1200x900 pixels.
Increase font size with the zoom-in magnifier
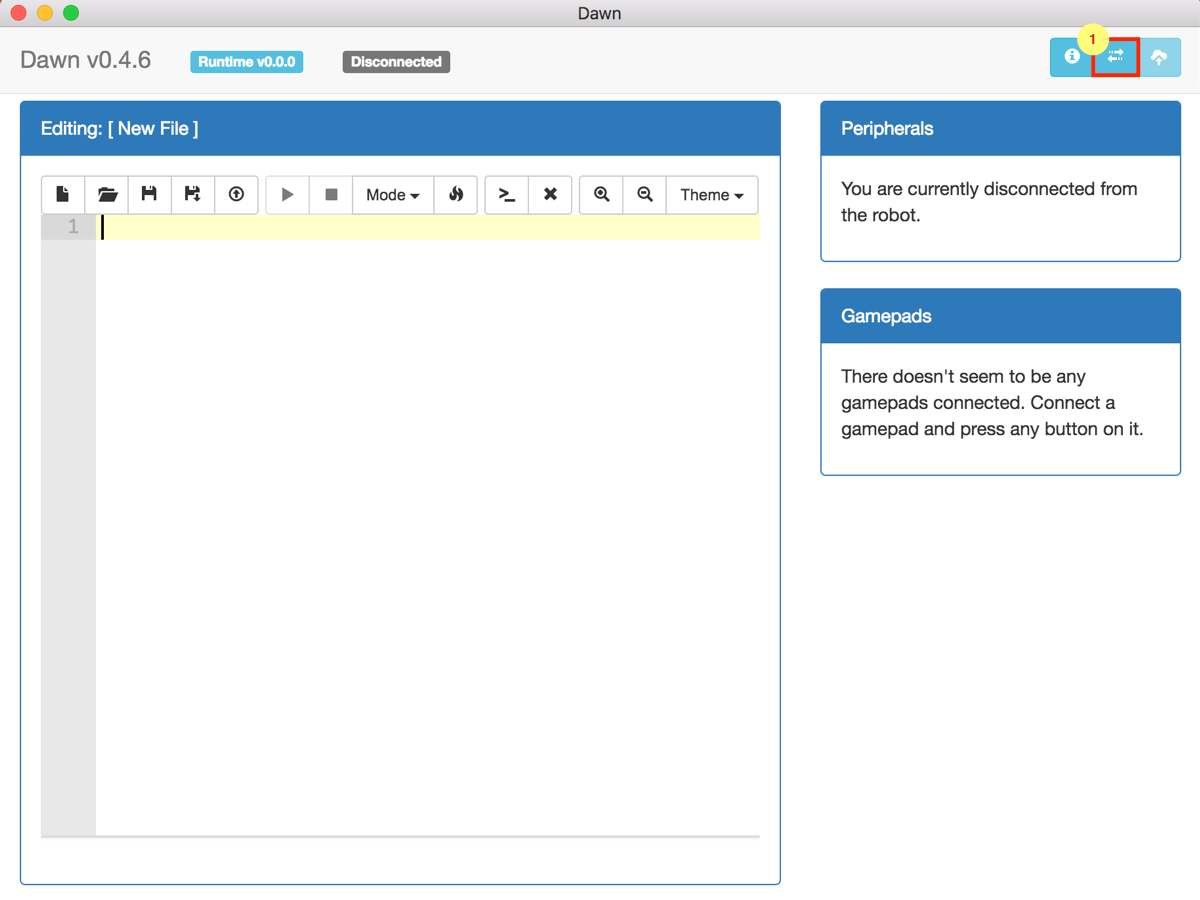(x=602, y=194)
